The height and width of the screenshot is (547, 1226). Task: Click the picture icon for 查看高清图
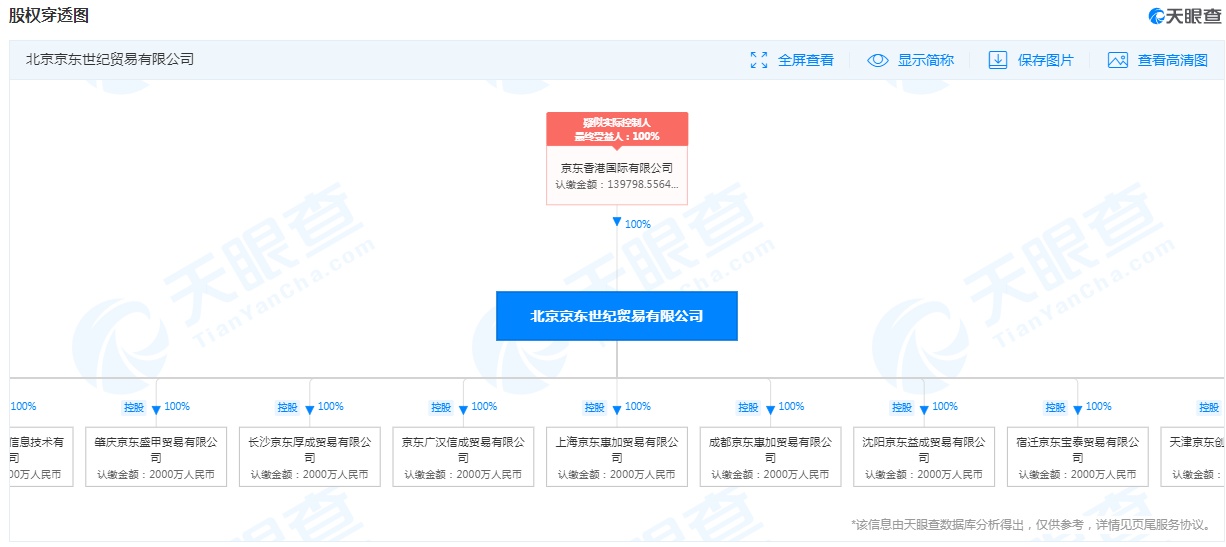[1117, 60]
